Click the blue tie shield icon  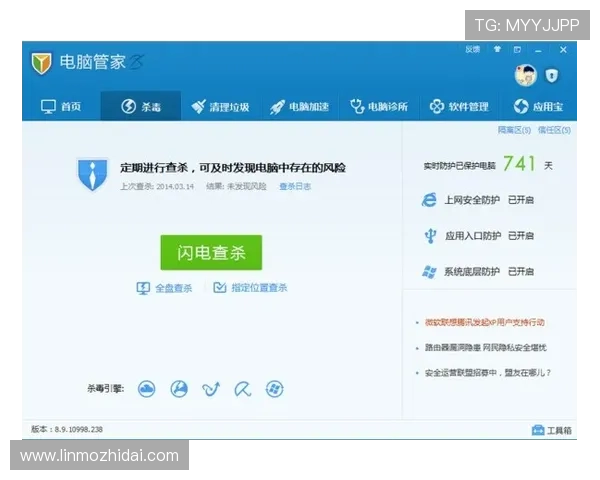(92, 174)
